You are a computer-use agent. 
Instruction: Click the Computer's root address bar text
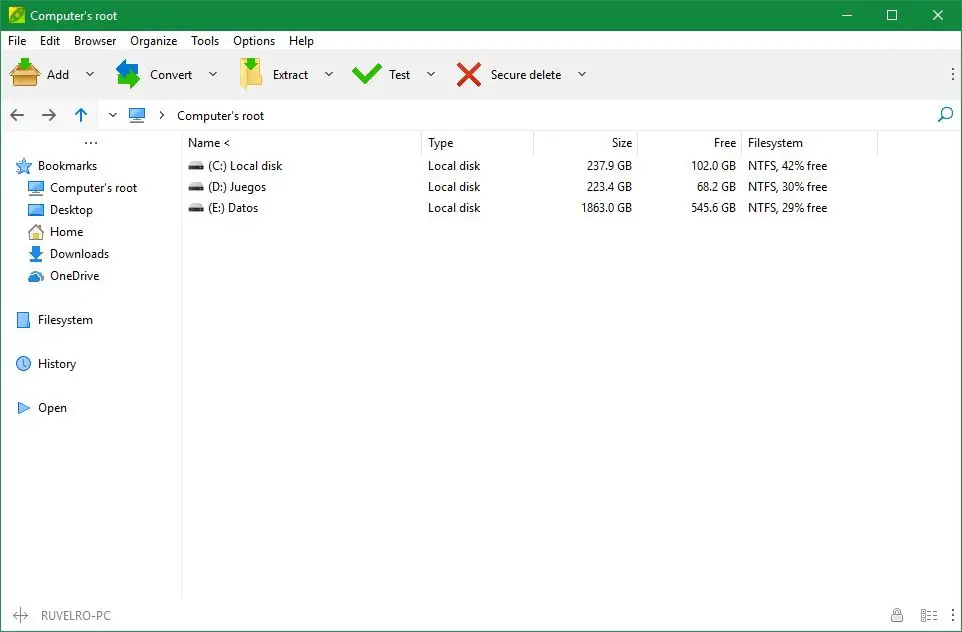[x=220, y=115]
